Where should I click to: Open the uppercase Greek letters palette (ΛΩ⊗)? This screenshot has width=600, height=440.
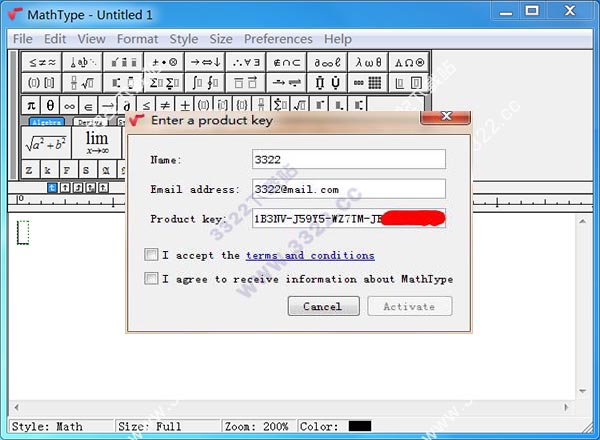coord(409,62)
